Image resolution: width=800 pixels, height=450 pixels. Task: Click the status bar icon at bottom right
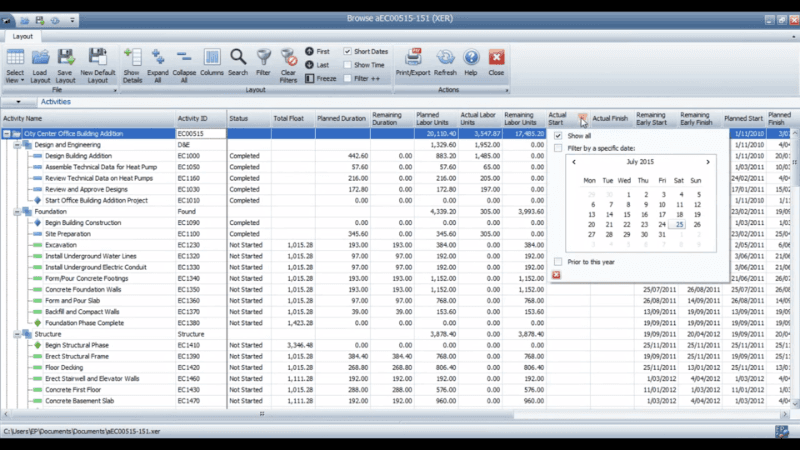coord(782,432)
